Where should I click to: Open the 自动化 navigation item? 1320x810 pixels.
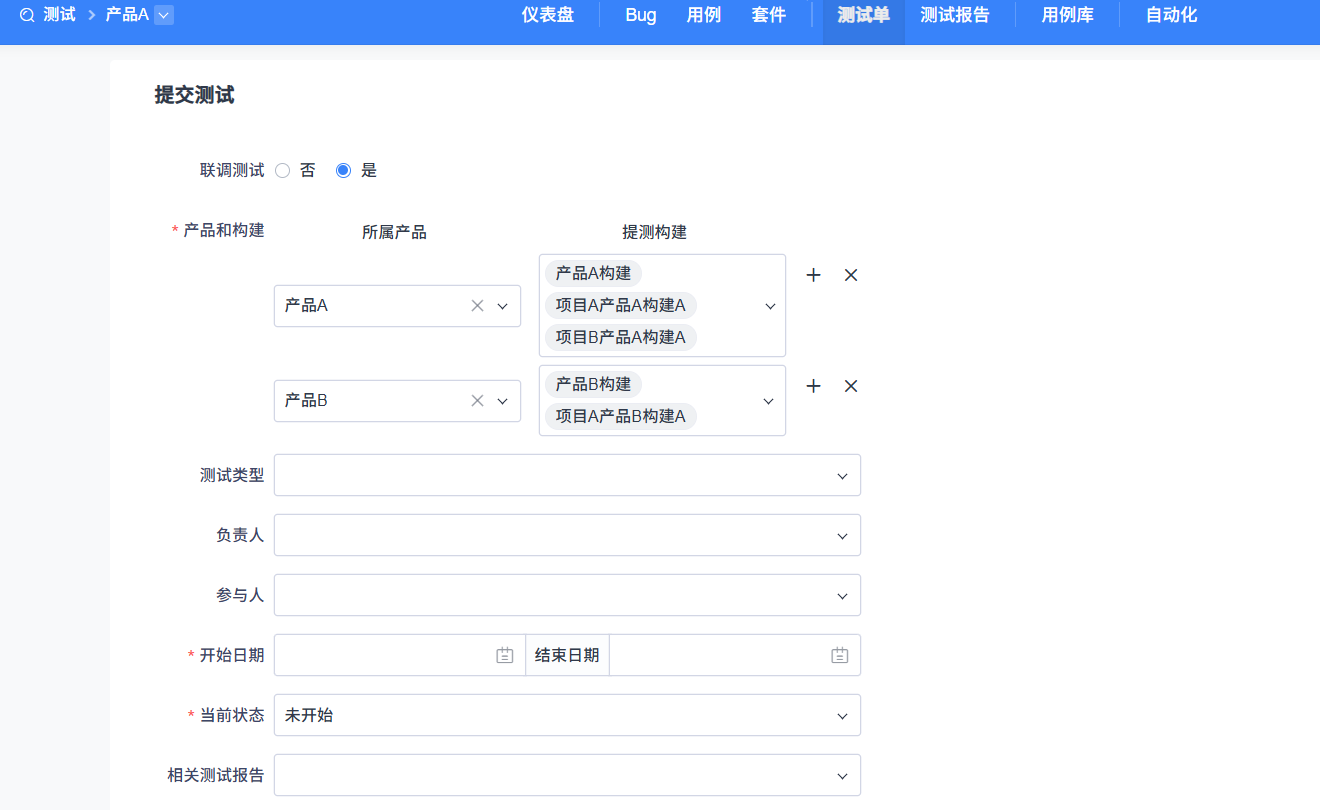(x=1171, y=15)
